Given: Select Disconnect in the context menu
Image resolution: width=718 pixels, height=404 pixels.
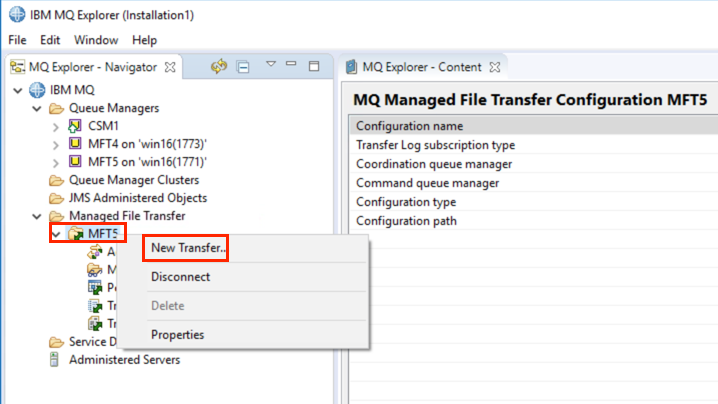Looking at the screenshot, I should [x=180, y=277].
